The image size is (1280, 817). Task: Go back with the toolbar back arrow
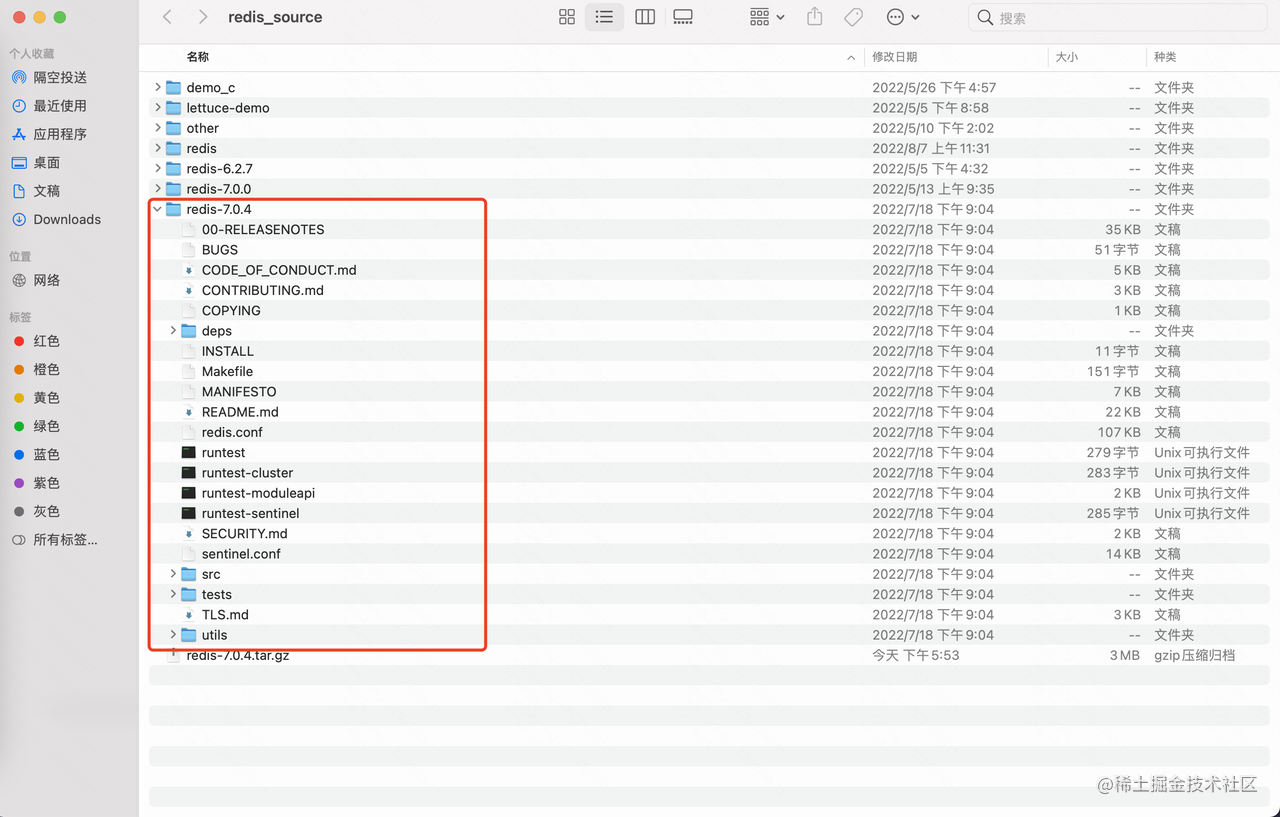[x=167, y=17]
